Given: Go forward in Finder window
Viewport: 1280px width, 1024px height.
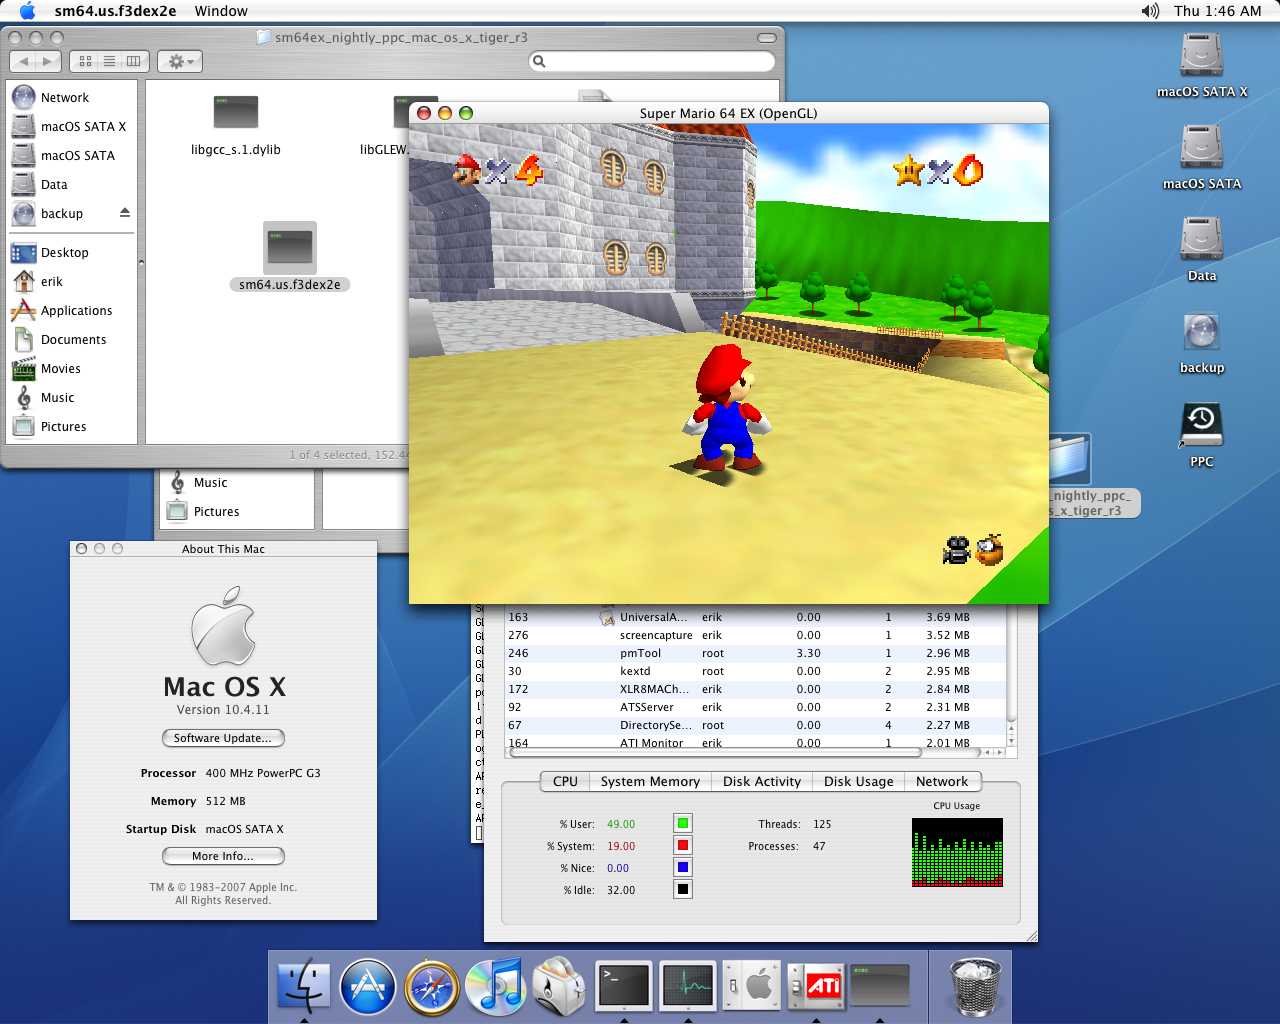Looking at the screenshot, I should coord(48,61).
